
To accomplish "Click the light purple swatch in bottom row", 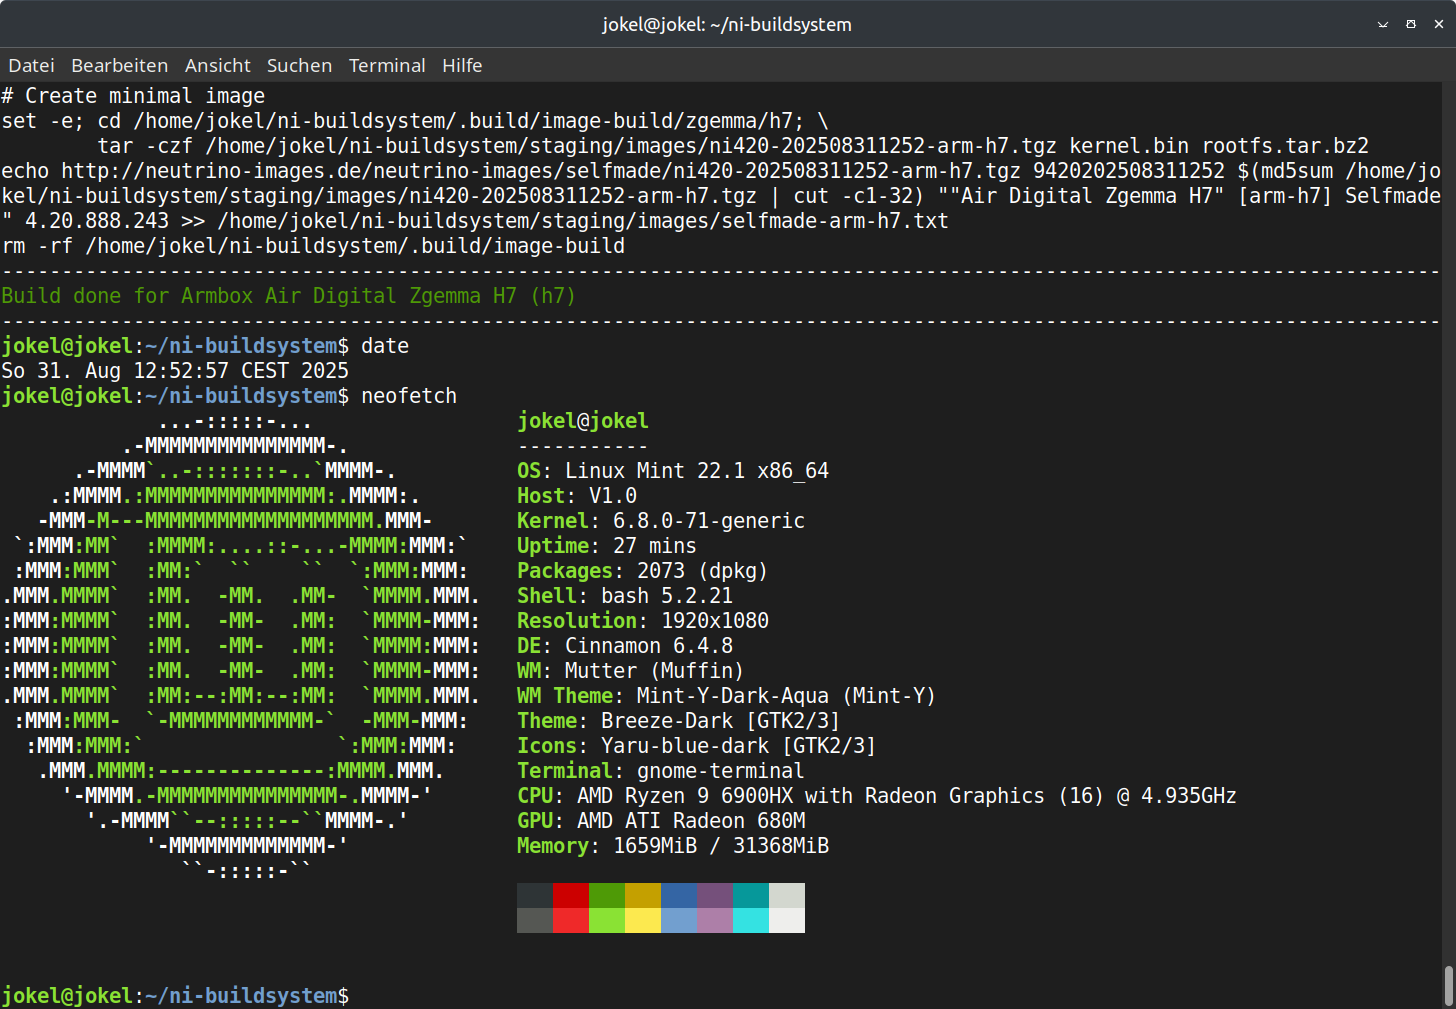I will (x=715, y=920).
